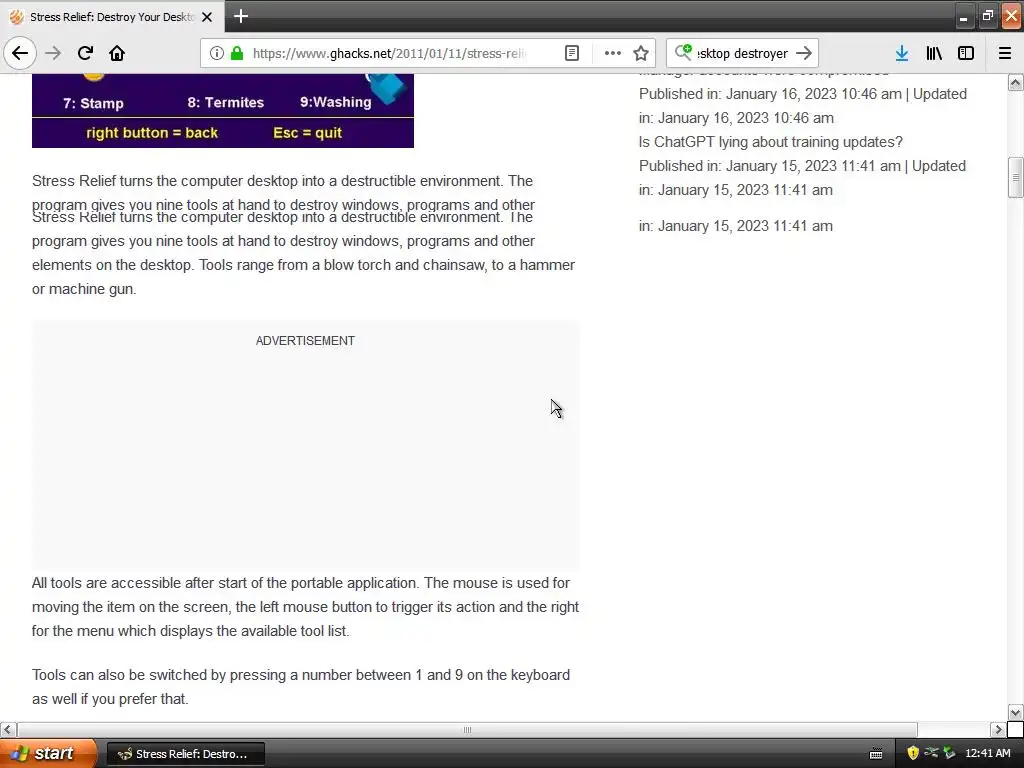1024x768 pixels.
Task: Restore down the Firefox window
Action: (x=987, y=16)
